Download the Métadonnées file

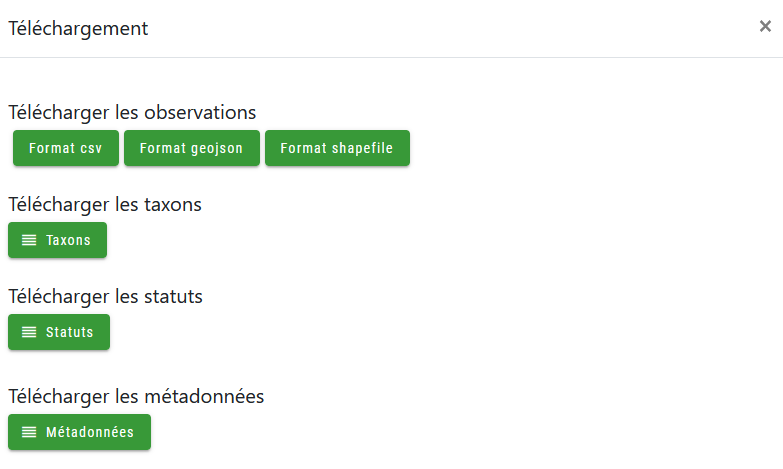pyautogui.click(x=79, y=432)
